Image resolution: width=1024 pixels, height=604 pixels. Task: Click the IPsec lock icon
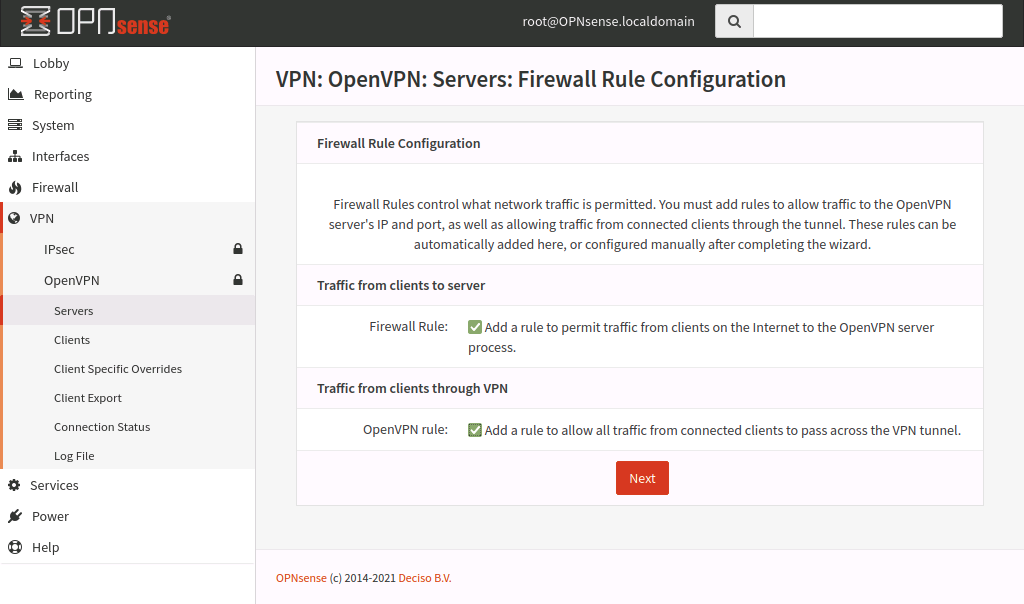click(x=238, y=249)
